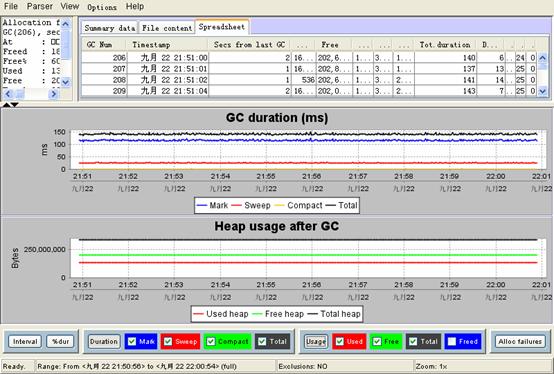554x374 pixels.
Task: Click the upward split-pane collapse arrow
Action: coord(6,105)
